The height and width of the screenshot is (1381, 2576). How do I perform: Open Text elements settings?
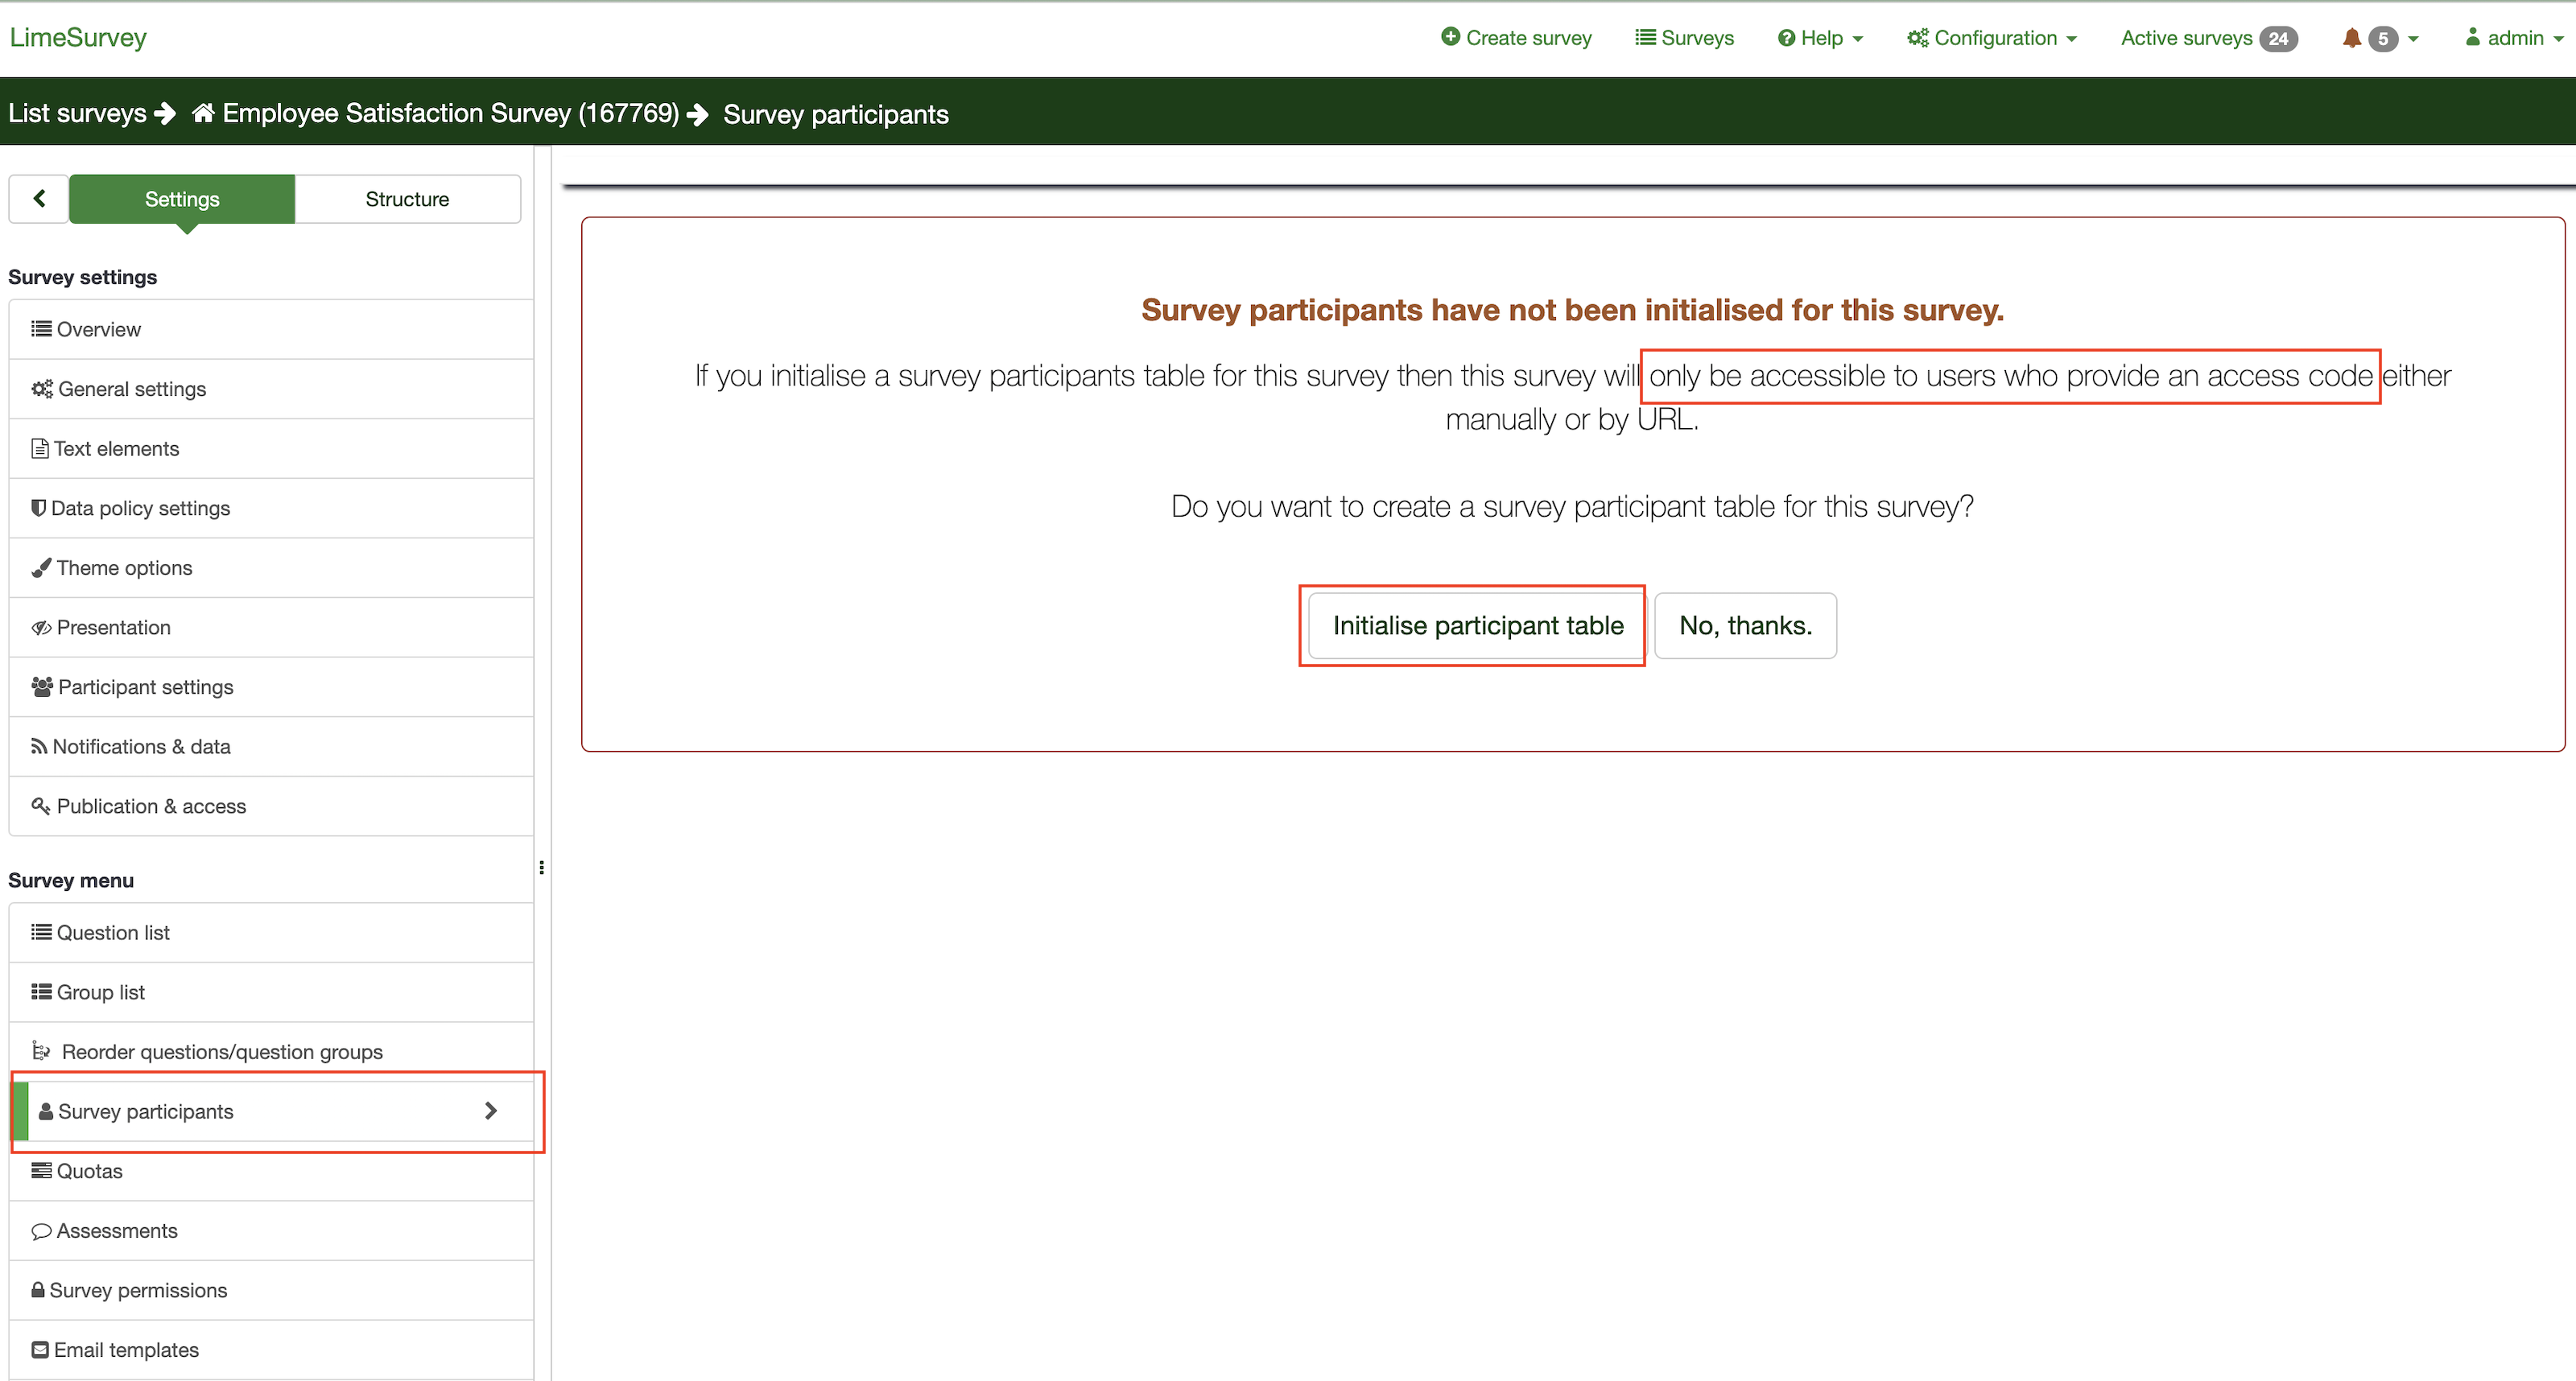271,449
